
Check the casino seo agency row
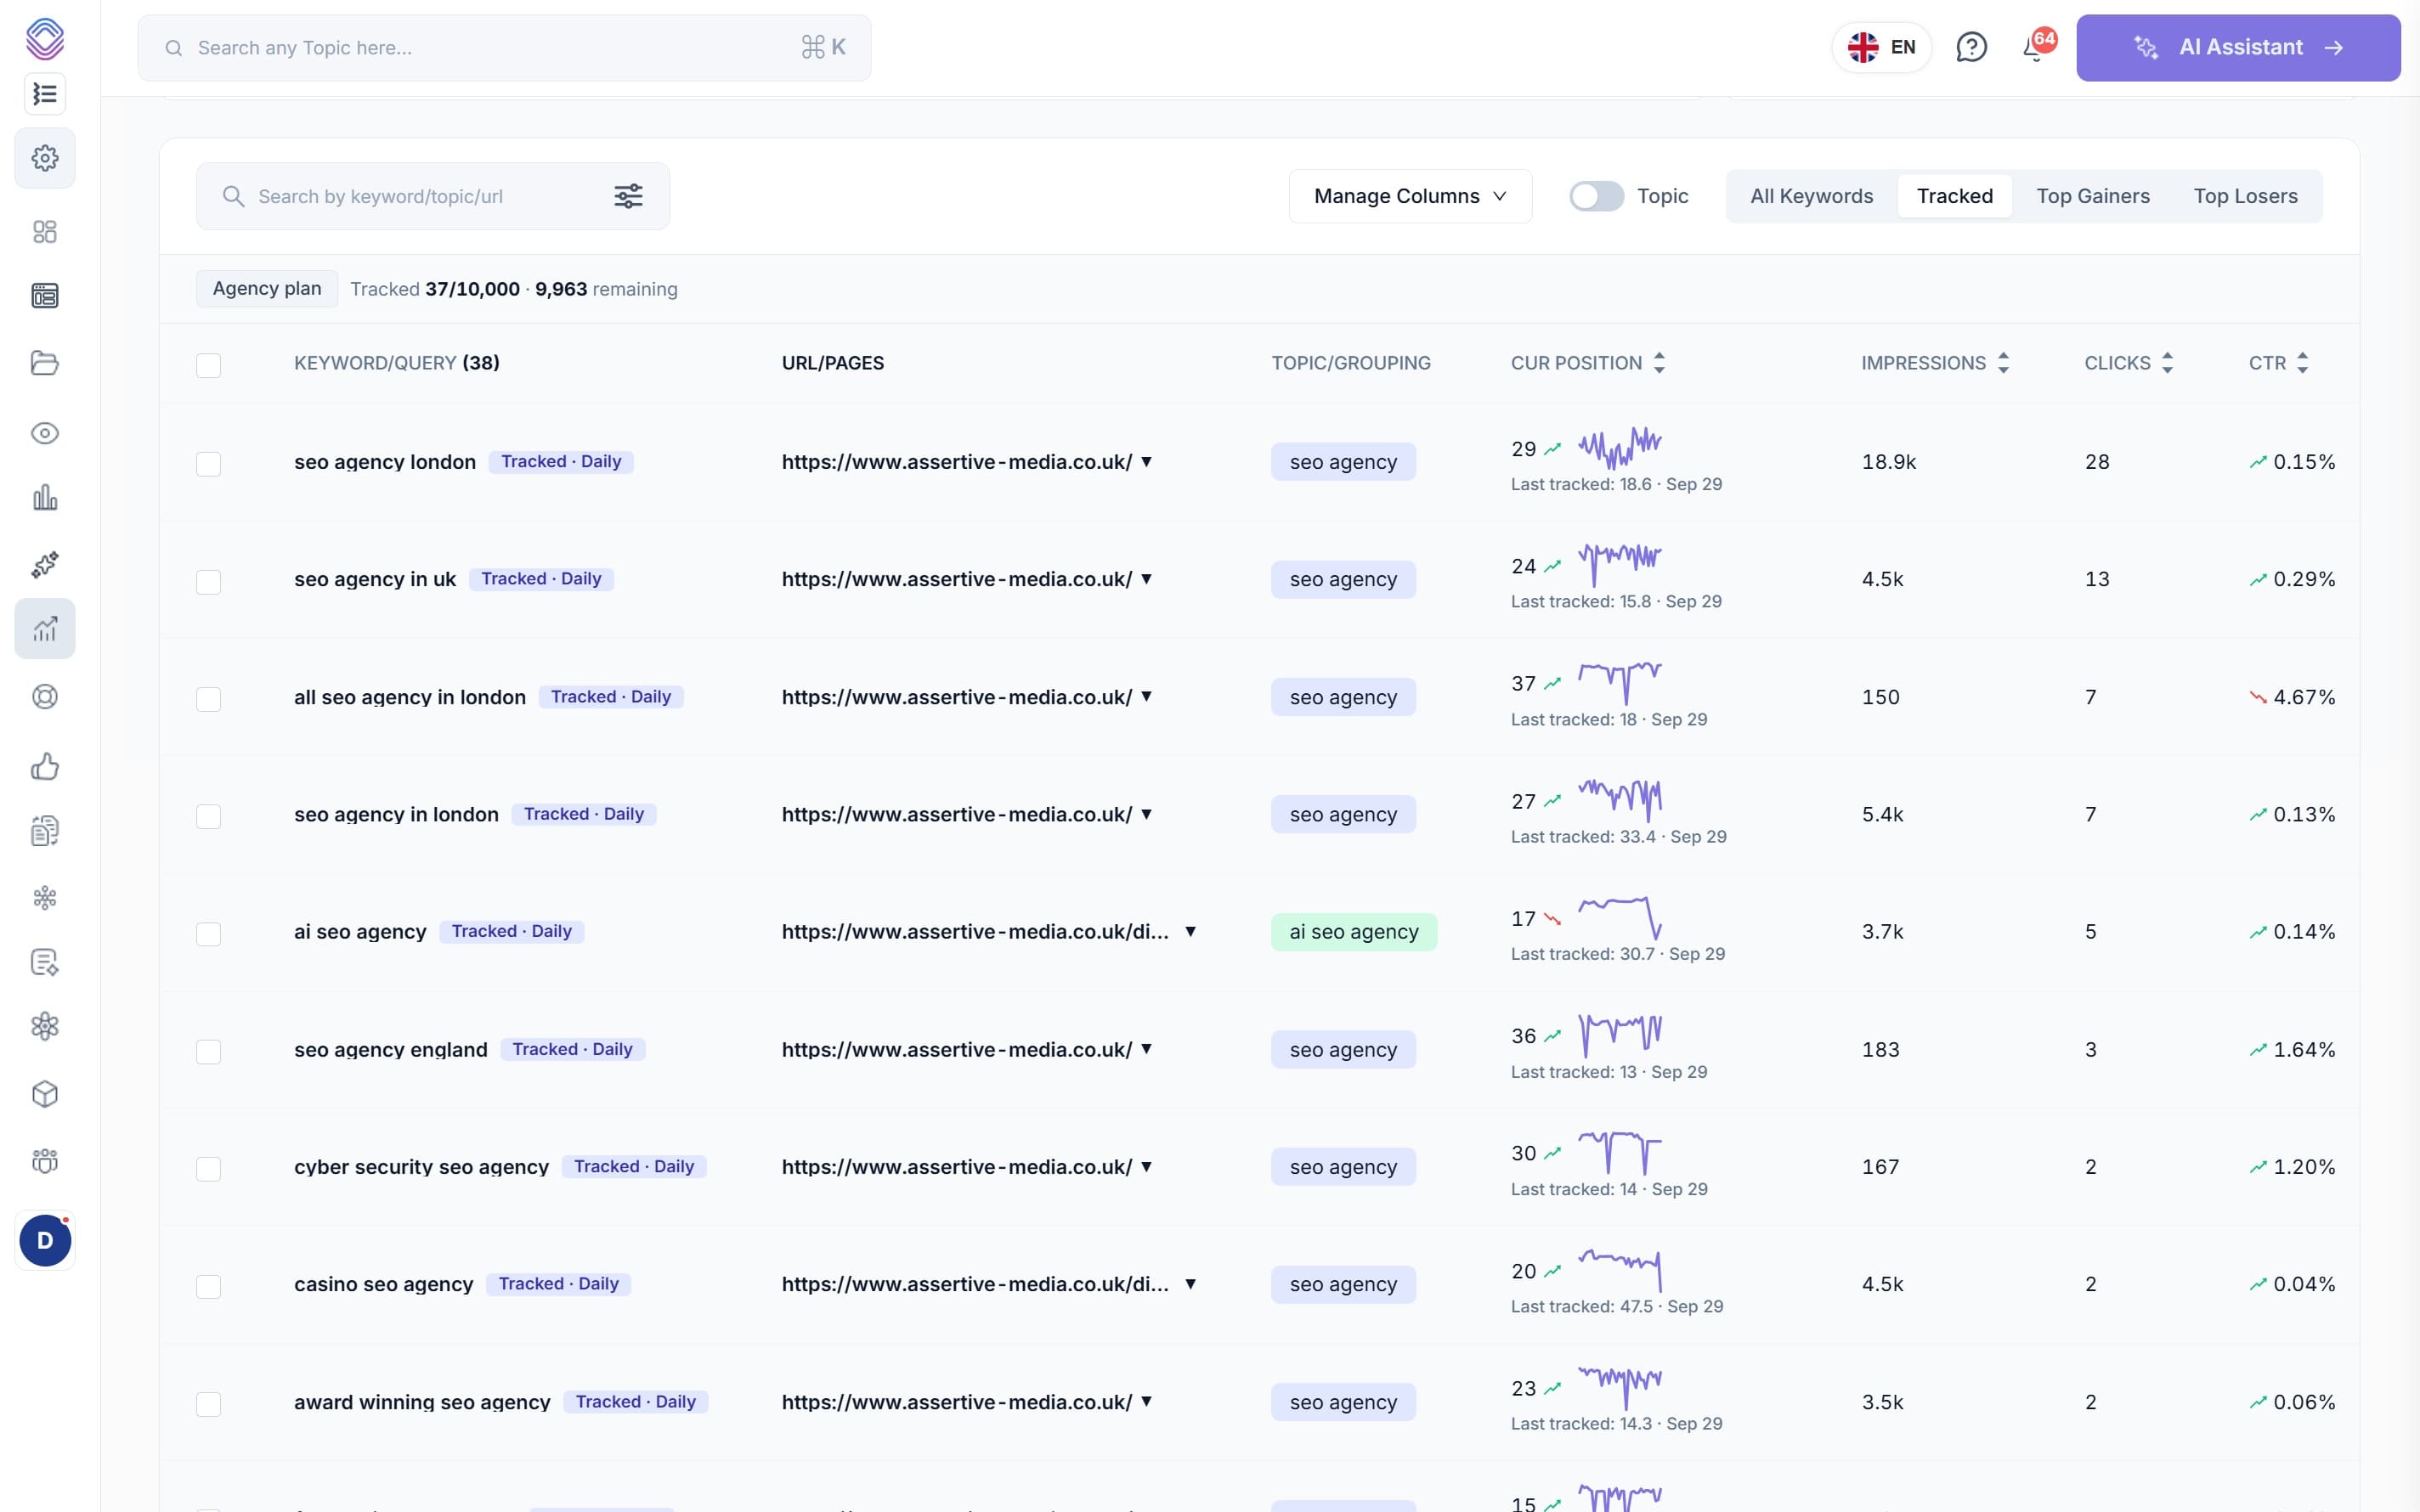pos(208,1286)
